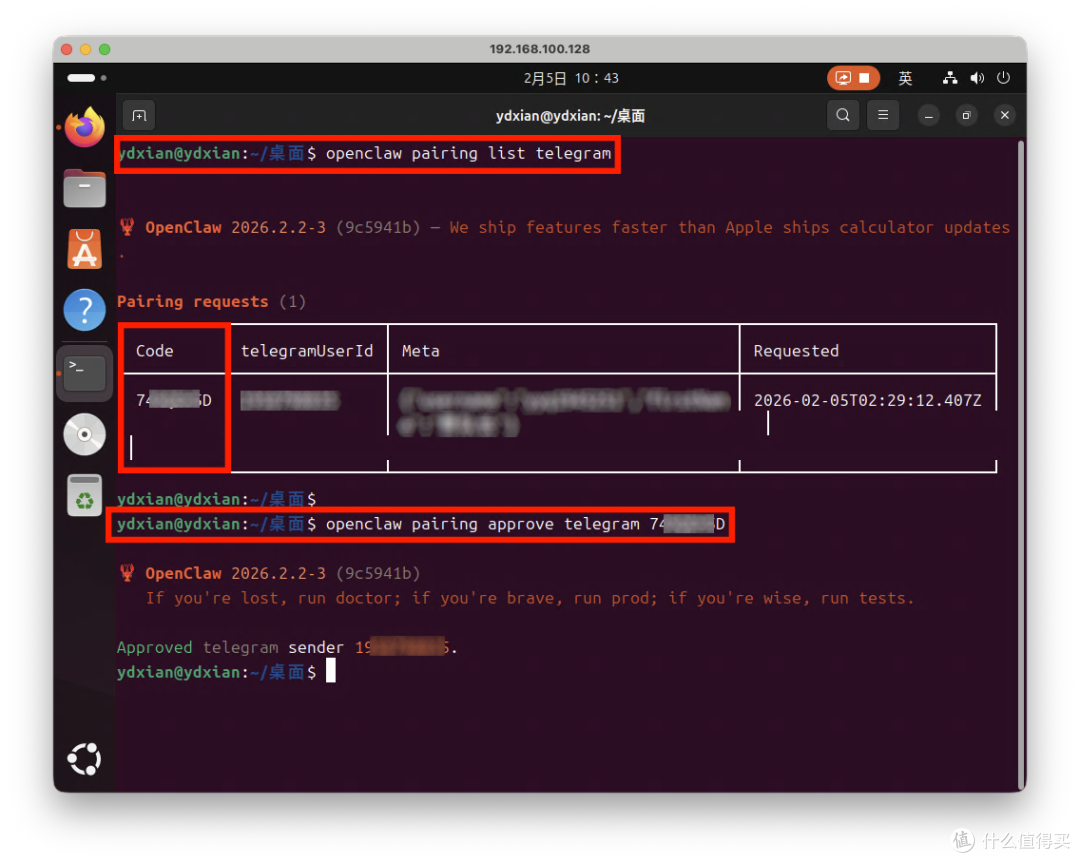
Task: Click the 192.168.100.128 window title
Action: click(539, 49)
